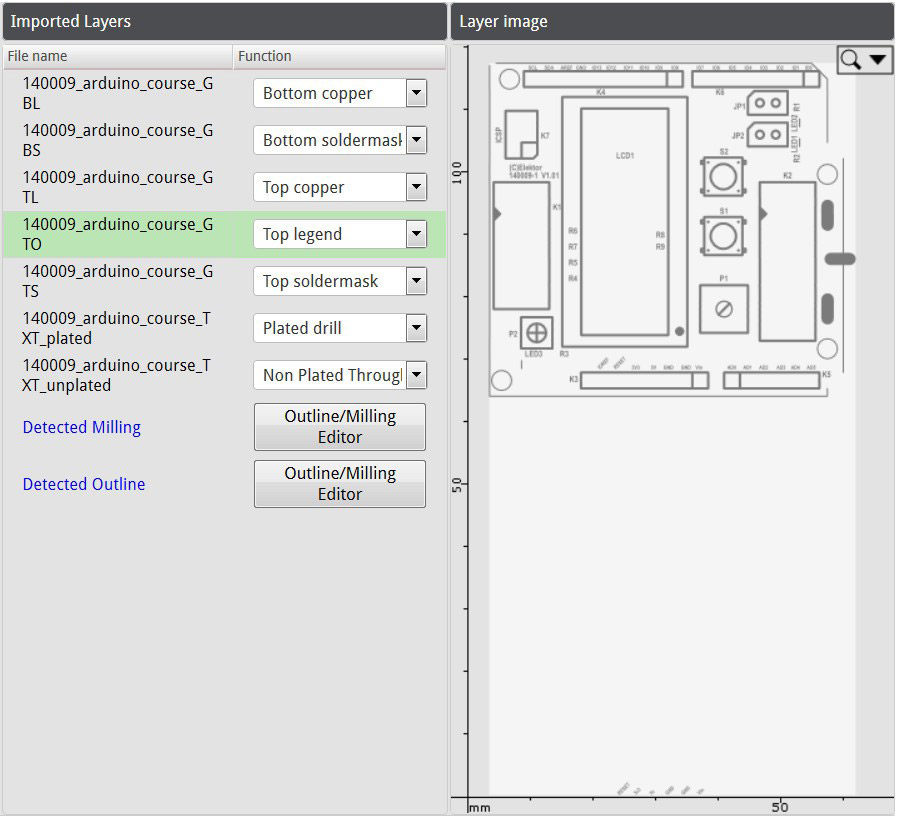Click the Detected Milling link
Image resolution: width=899 pixels, height=816 pixels.
[82, 427]
